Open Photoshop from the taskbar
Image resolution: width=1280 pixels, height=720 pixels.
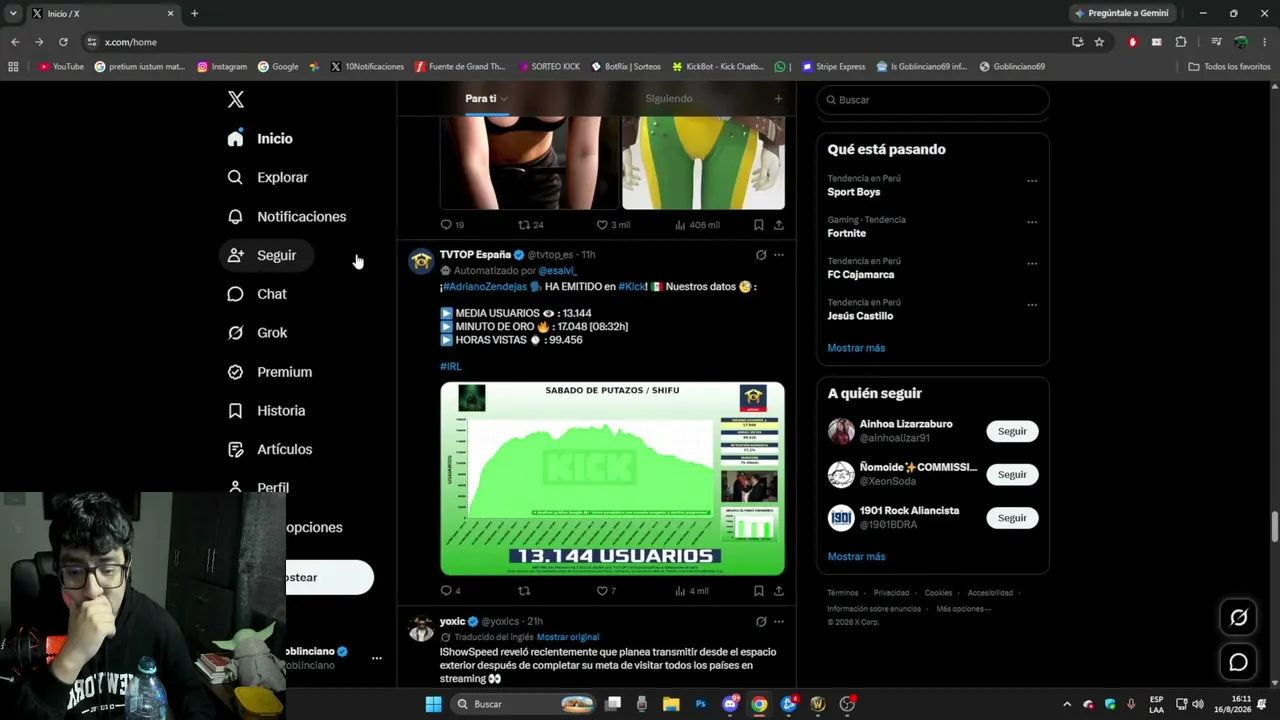(x=701, y=704)
